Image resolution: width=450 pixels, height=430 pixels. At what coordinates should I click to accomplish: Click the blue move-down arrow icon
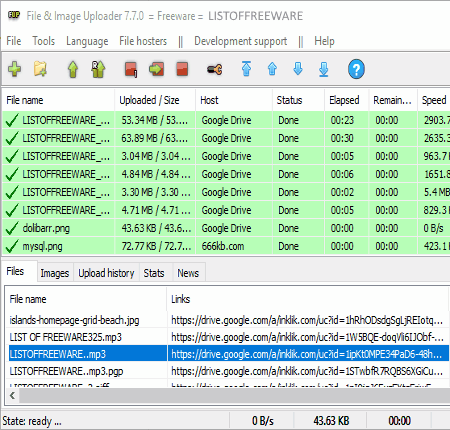click(298, 69)
